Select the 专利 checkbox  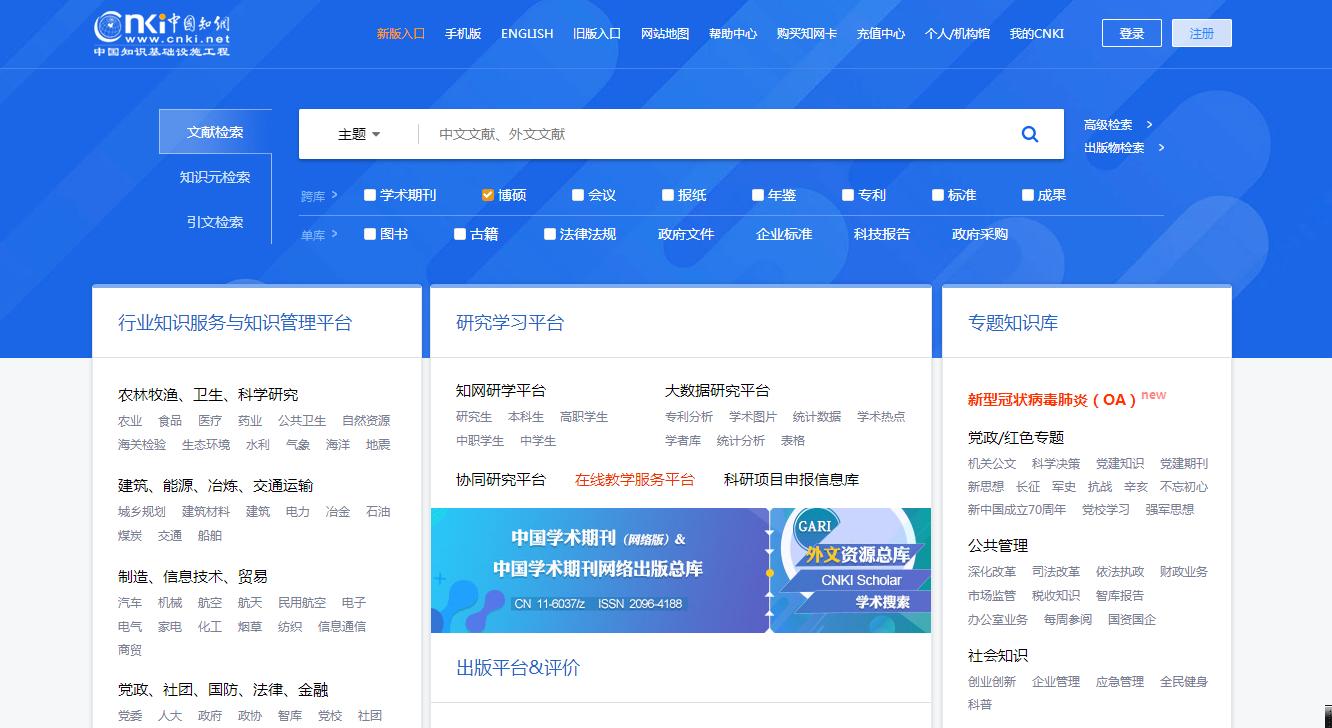848,195
